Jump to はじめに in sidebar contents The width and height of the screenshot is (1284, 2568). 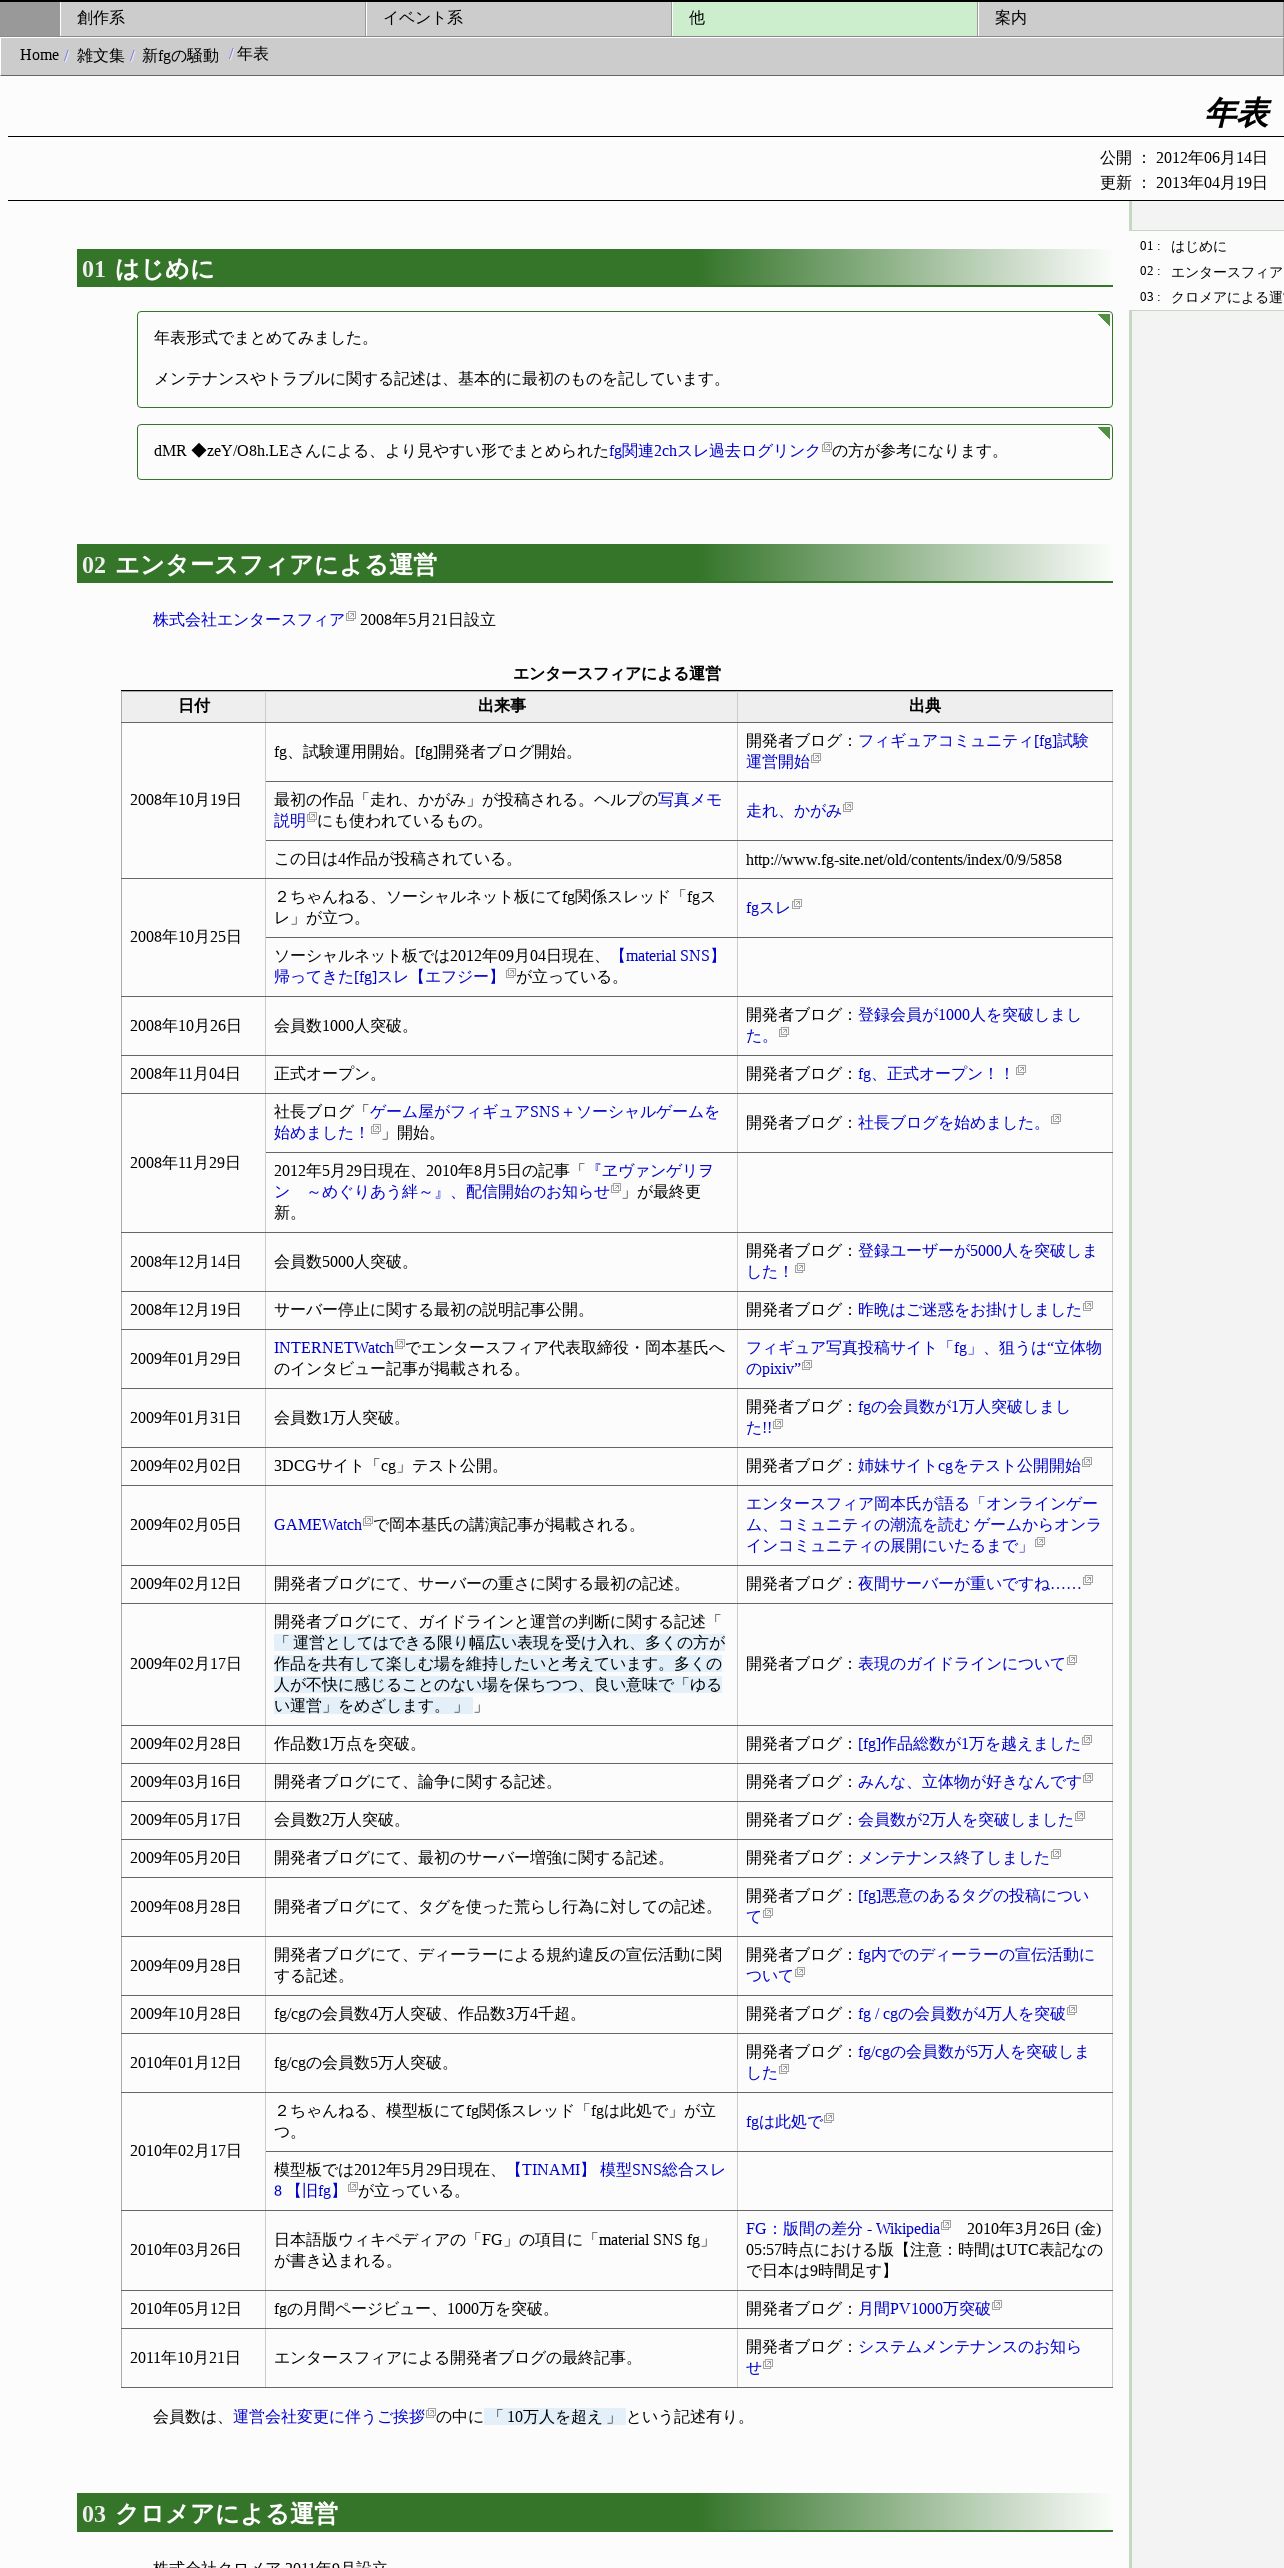(x=1198, y=246)
